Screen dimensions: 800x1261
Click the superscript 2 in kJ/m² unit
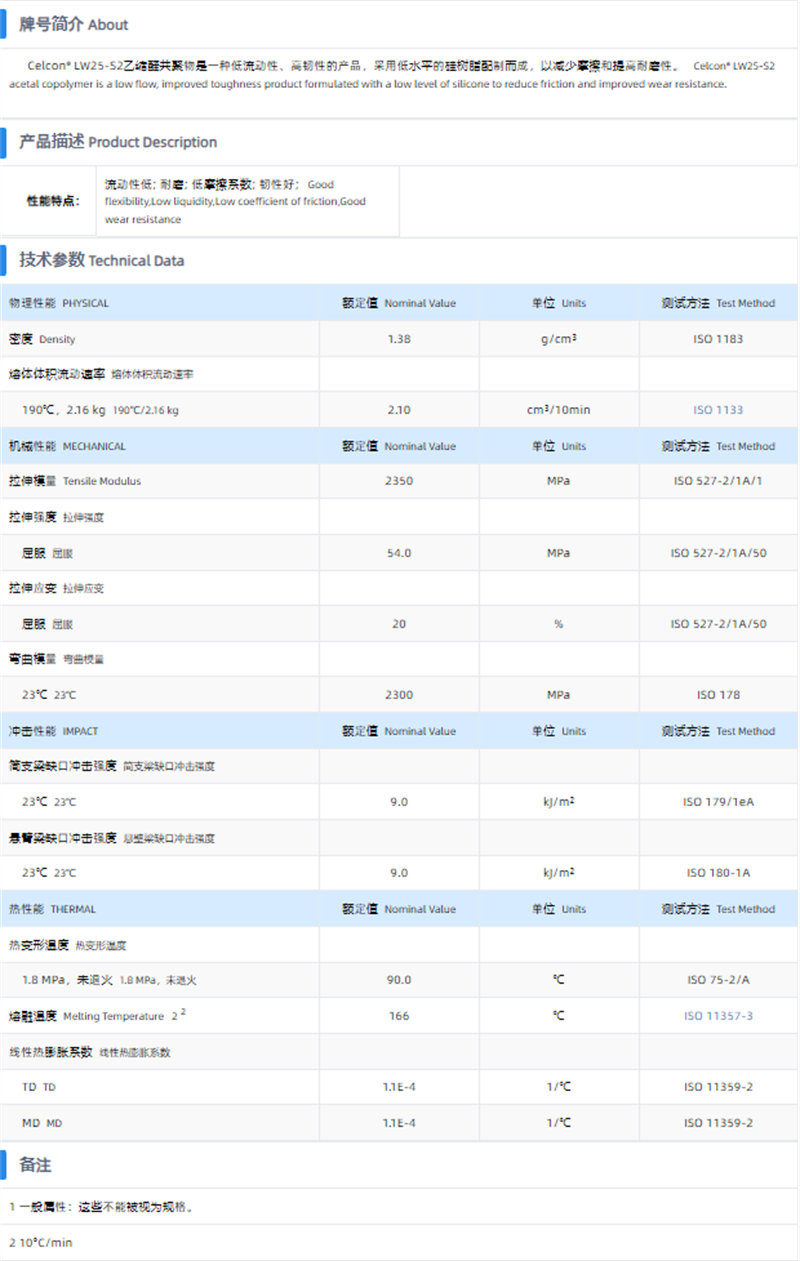click(x=574, y=798)
